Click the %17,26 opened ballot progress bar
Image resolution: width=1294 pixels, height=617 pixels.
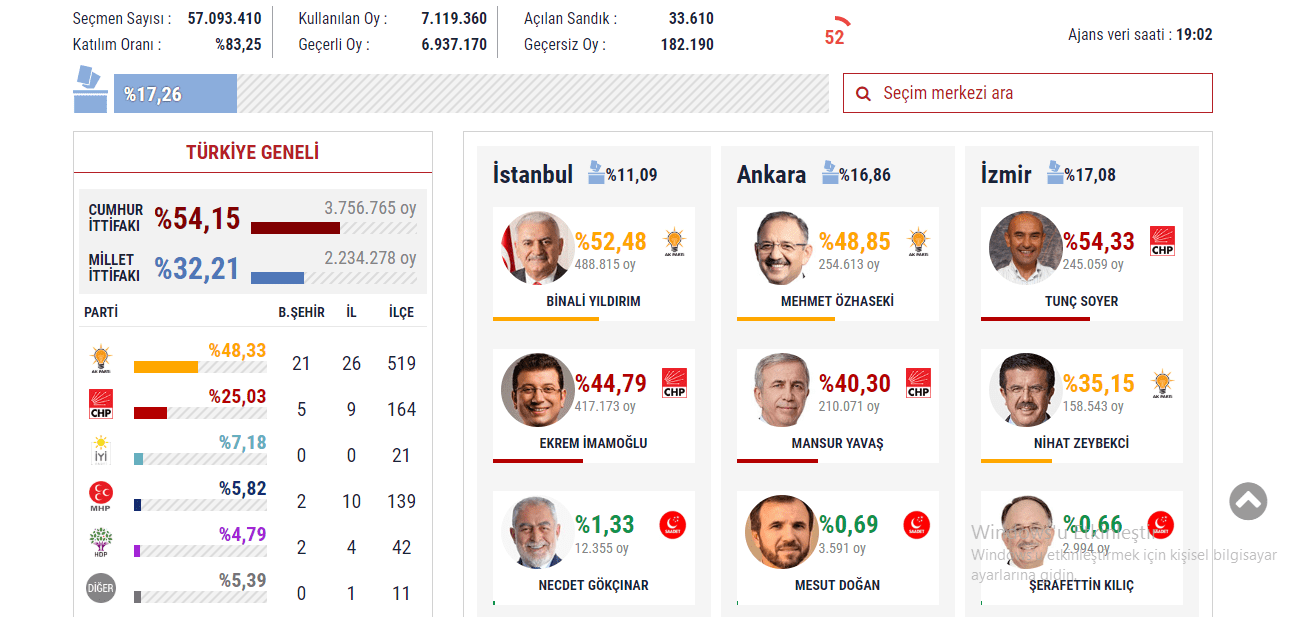[471, 94]
